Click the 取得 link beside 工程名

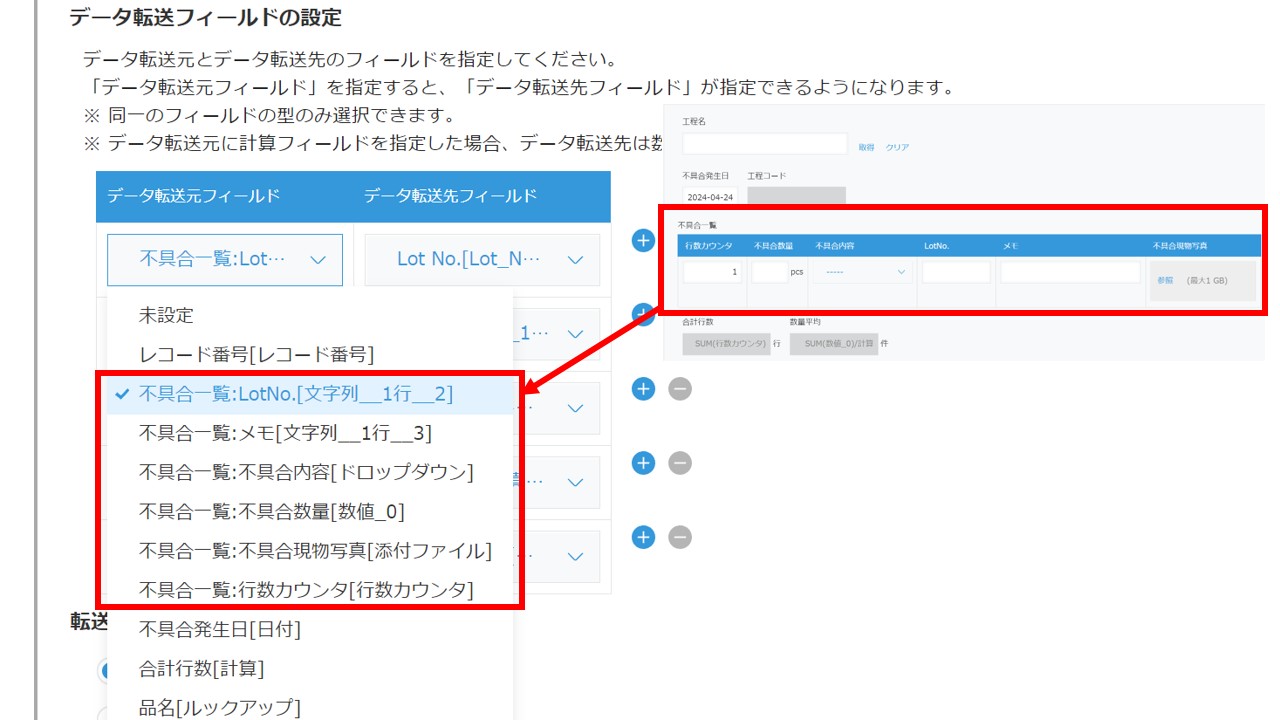coord(866,147)
